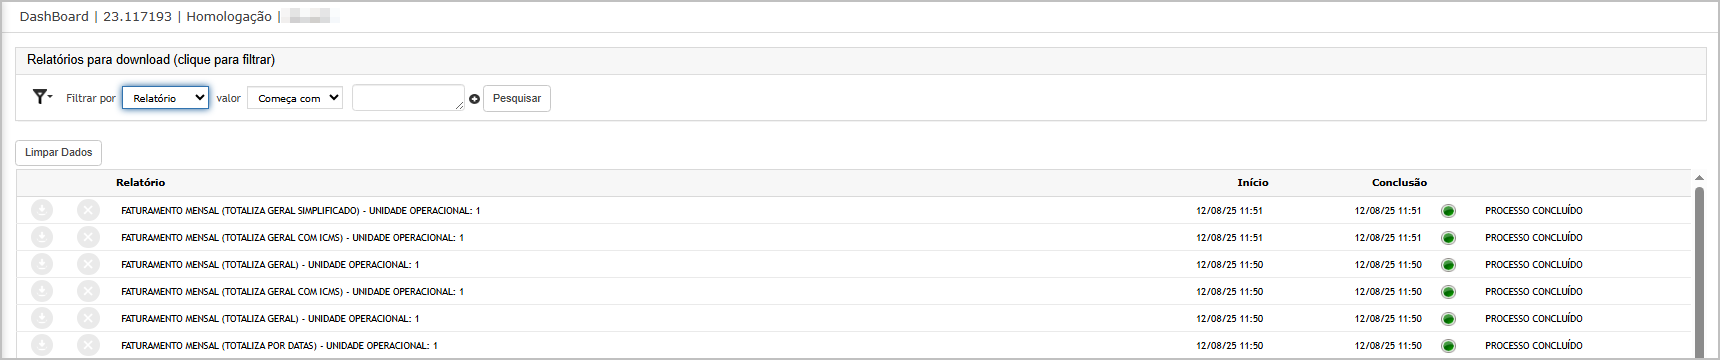Click green status indicator of Totaliza Por Datas row
The width and height of the screenshot is (1720, 360).
1448,346
